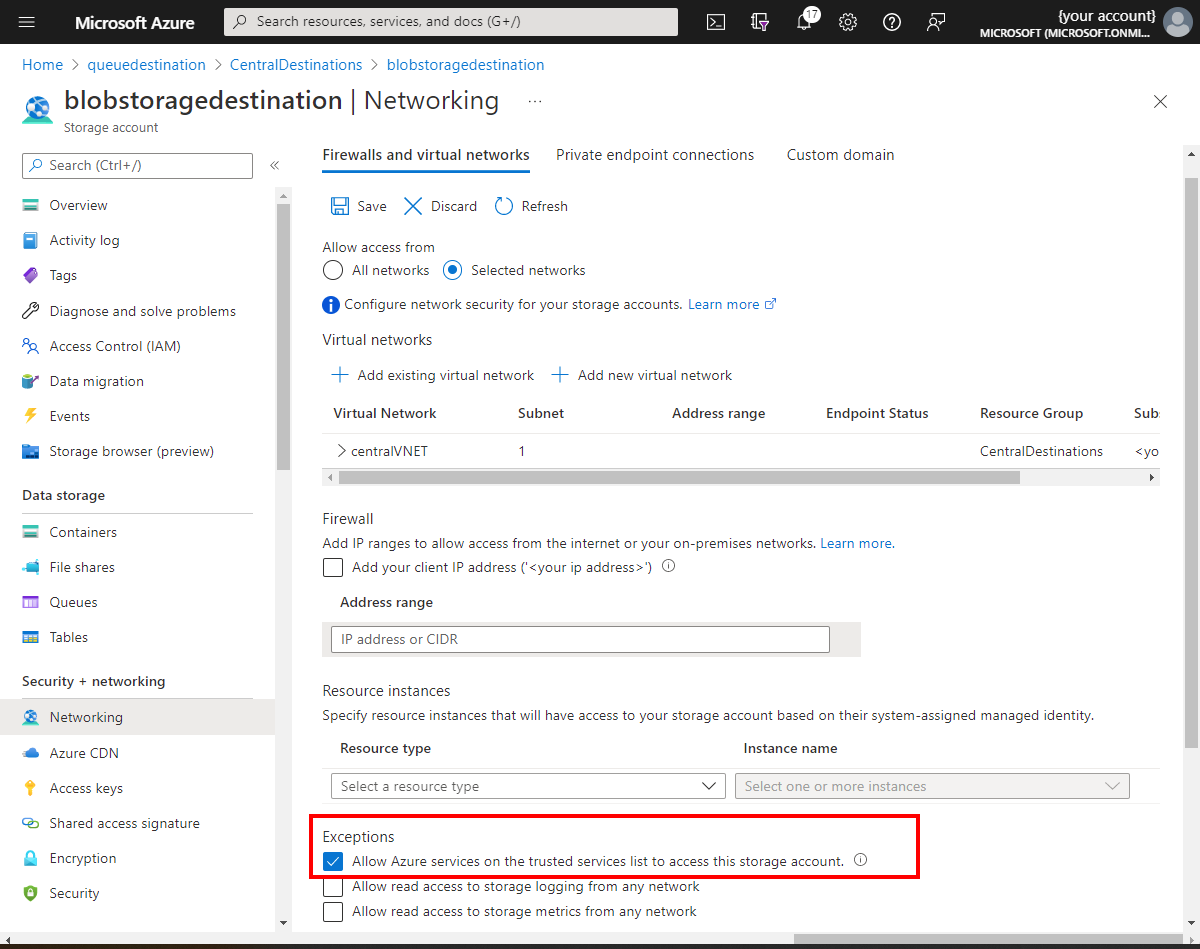Expand the centralVNET virtual network row
This screenshot has width=1200, height=949.
click(x=341, y=451)
